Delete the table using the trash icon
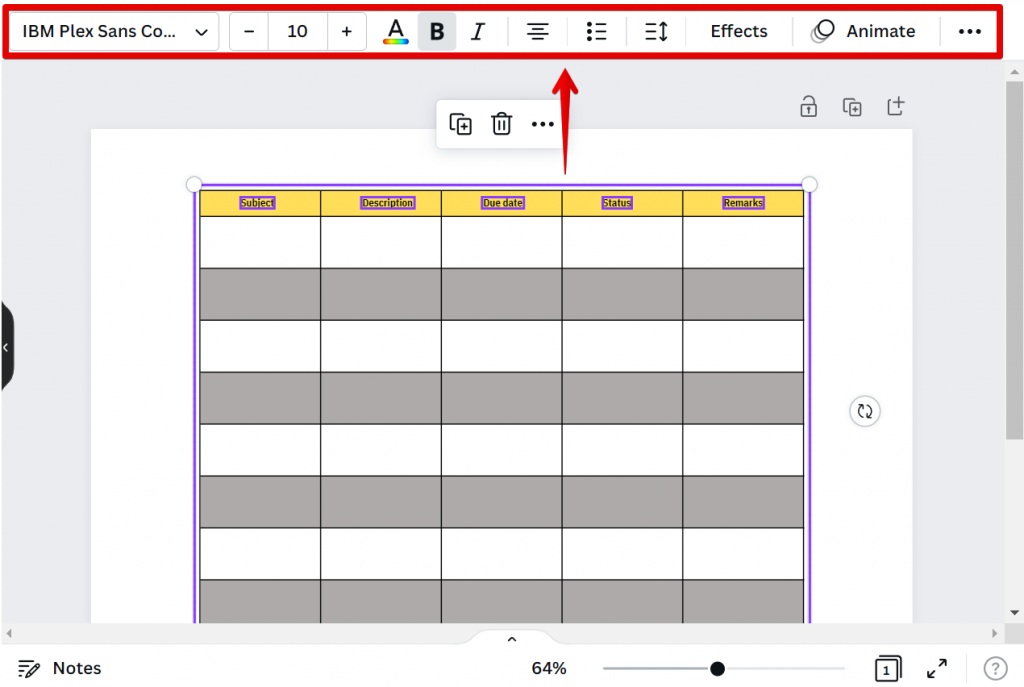 point(500,123)
